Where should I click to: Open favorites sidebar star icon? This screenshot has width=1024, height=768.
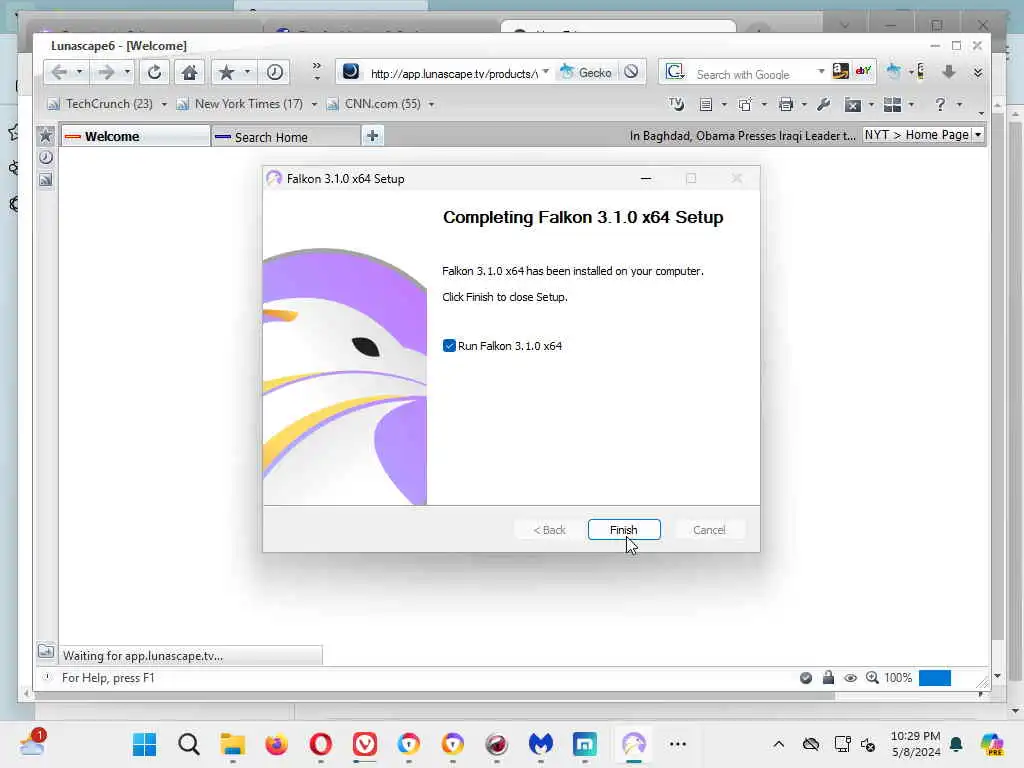46,135
